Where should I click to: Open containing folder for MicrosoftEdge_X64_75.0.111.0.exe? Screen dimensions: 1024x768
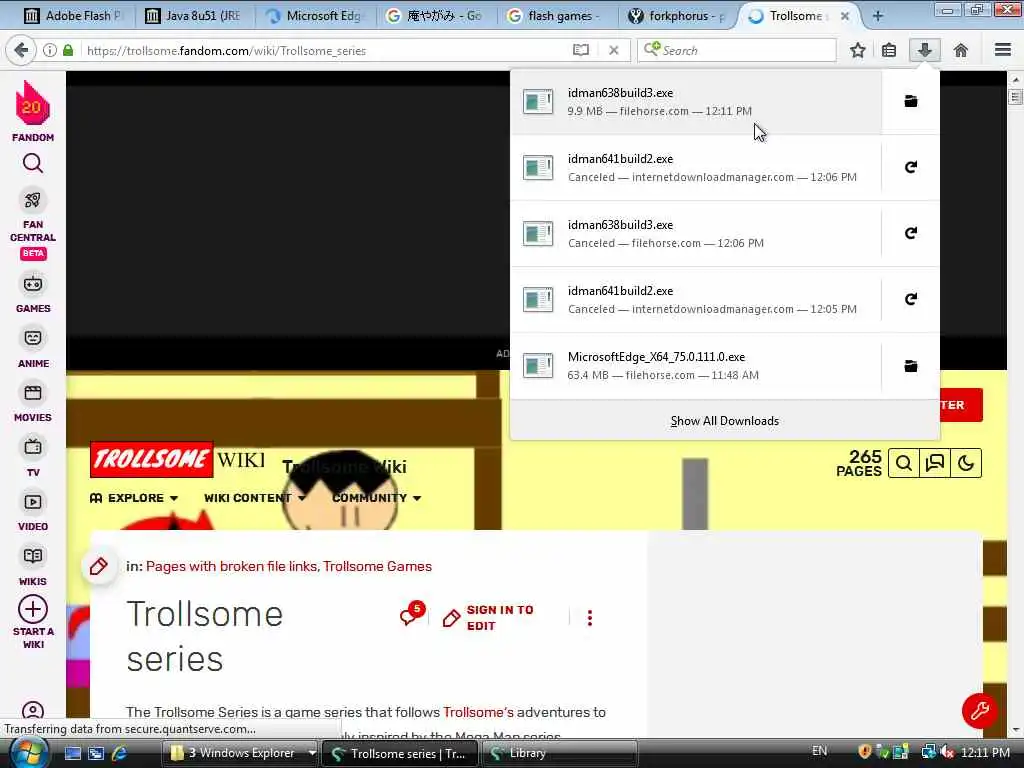click(x=910, y=366)
